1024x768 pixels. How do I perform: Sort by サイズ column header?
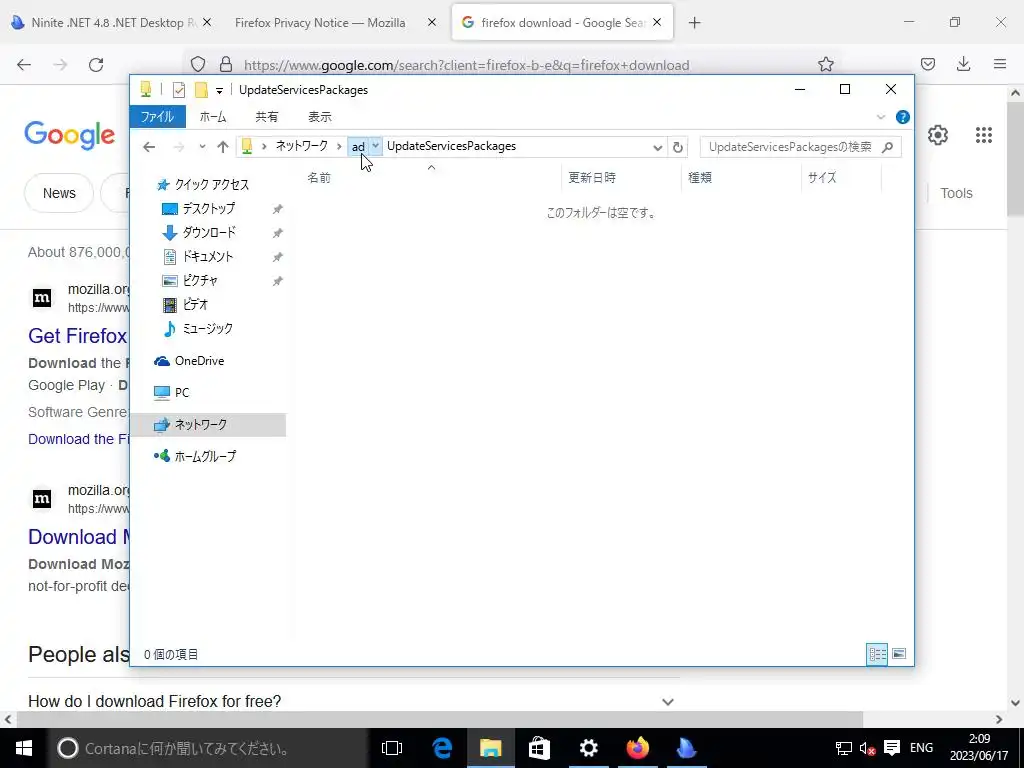click(841, 178)
